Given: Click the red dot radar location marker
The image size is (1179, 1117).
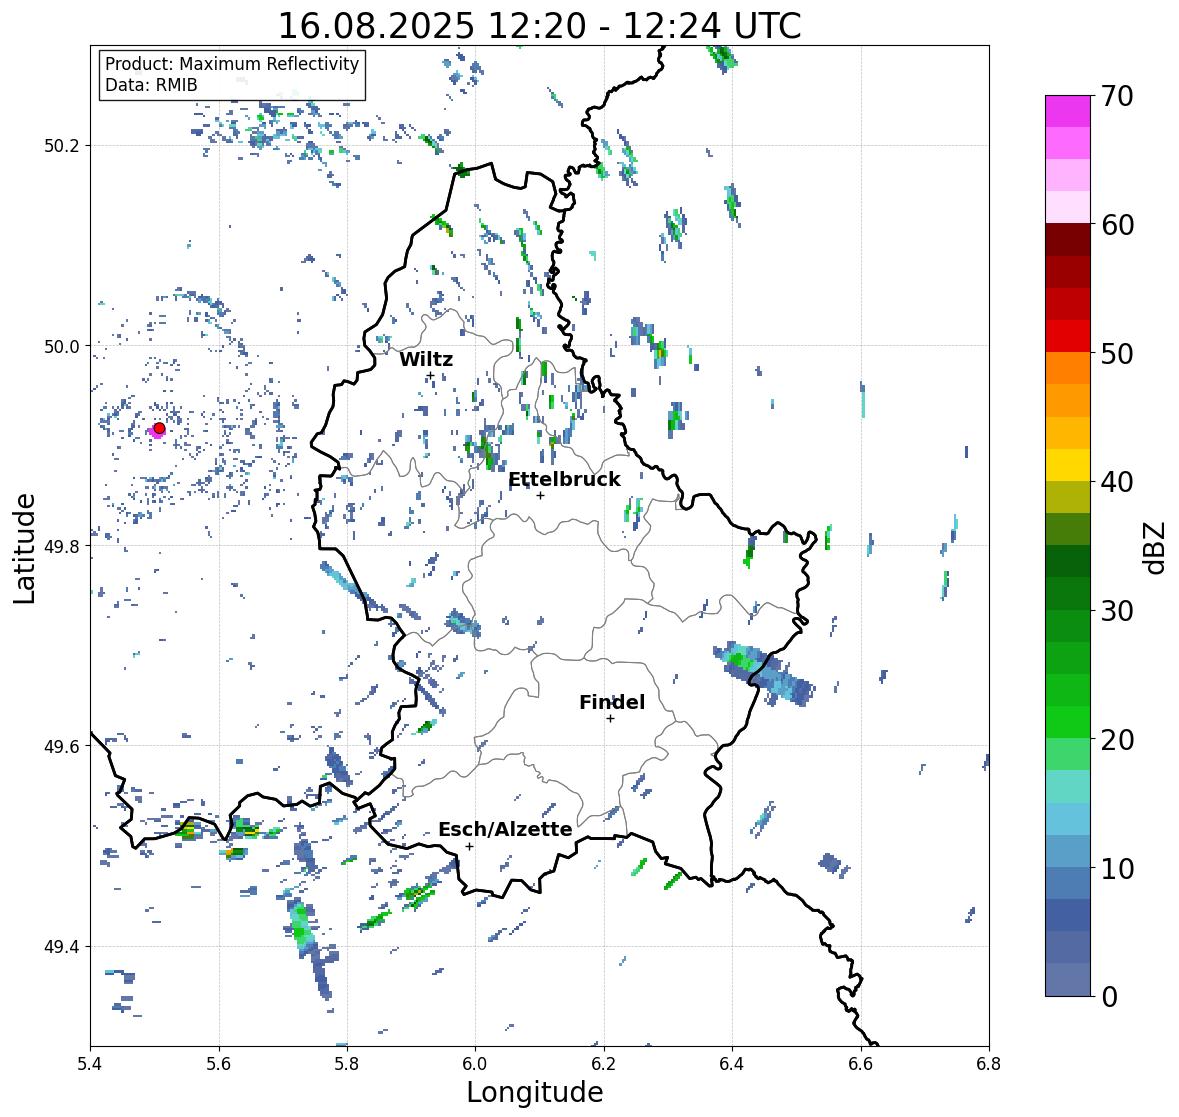Looking at the screenshot, I should coord(159,428).
